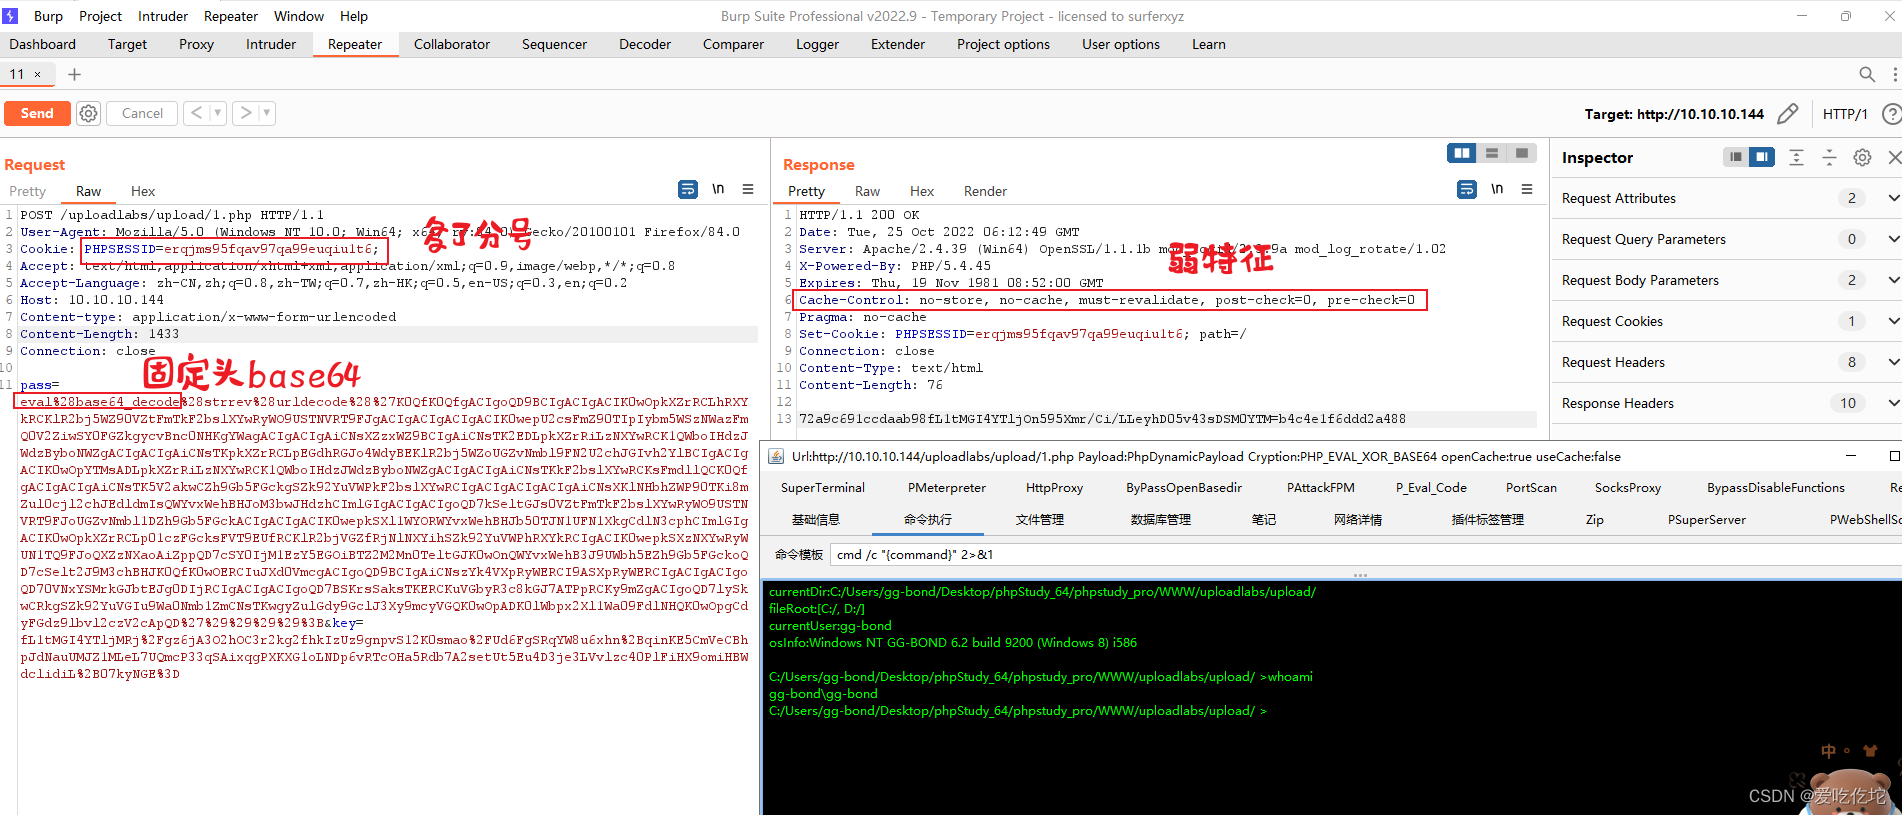
Task: Toggle word wrap in Response panel
Action: tap(1467, 189)
